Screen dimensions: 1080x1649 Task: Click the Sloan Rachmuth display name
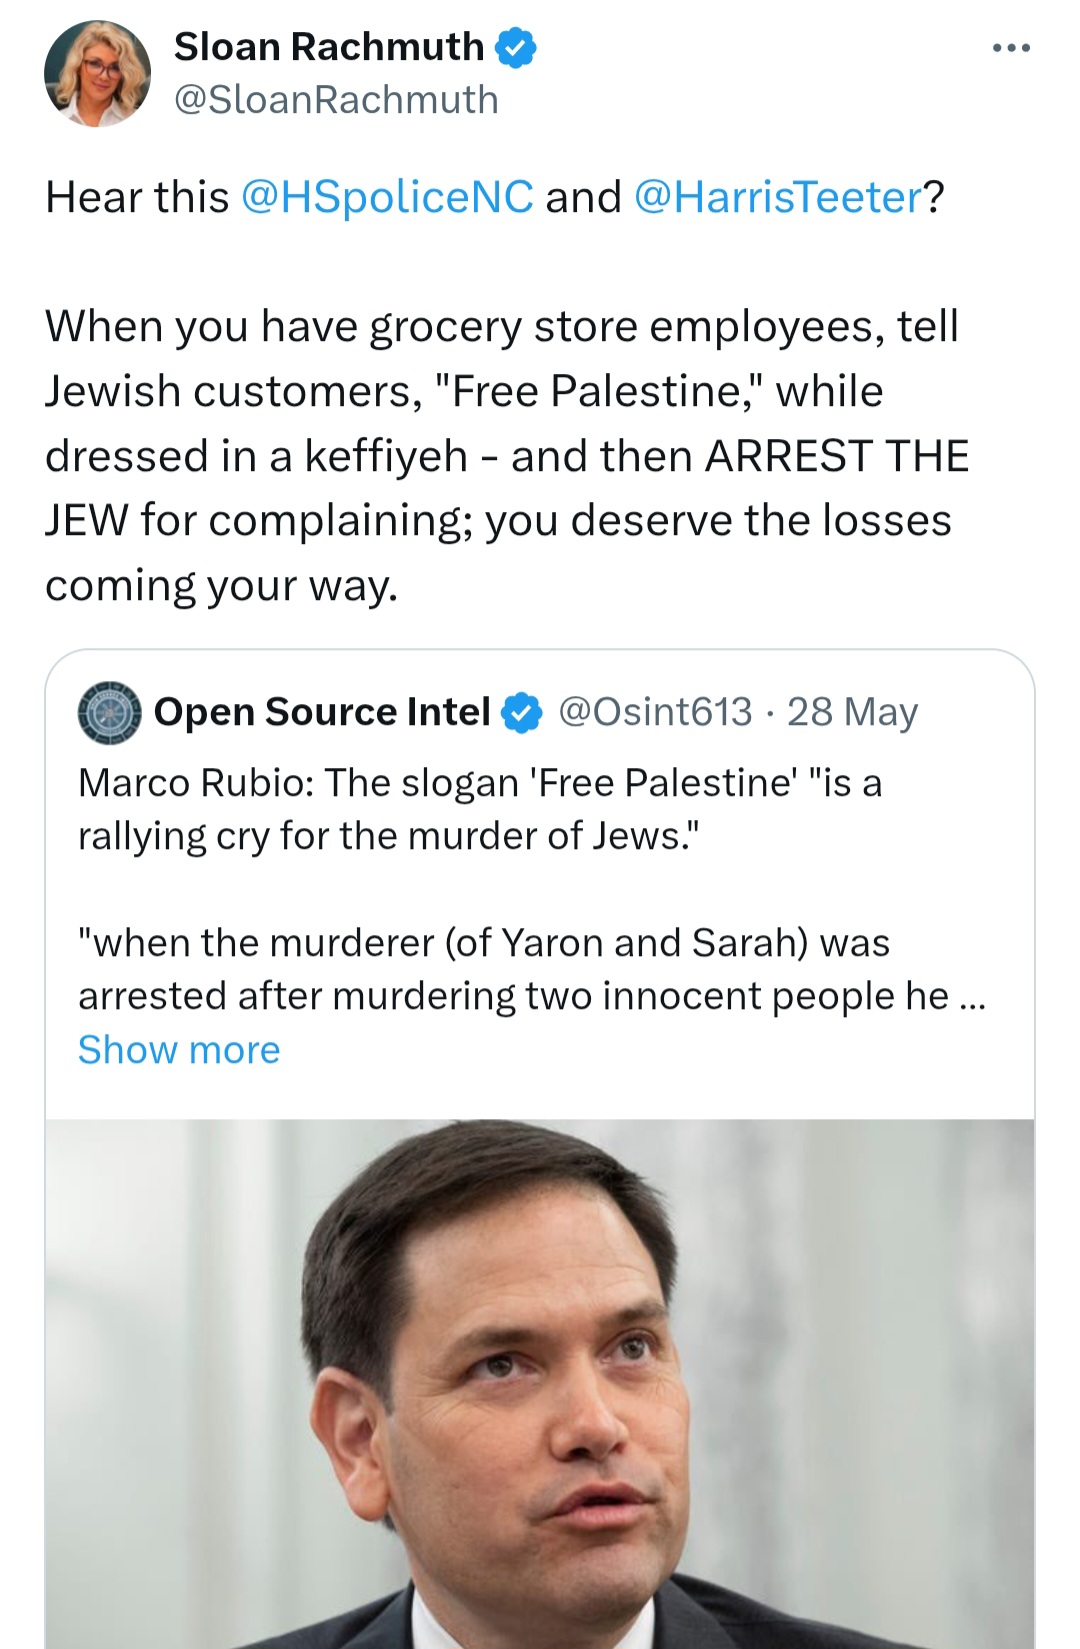[328, 47]
